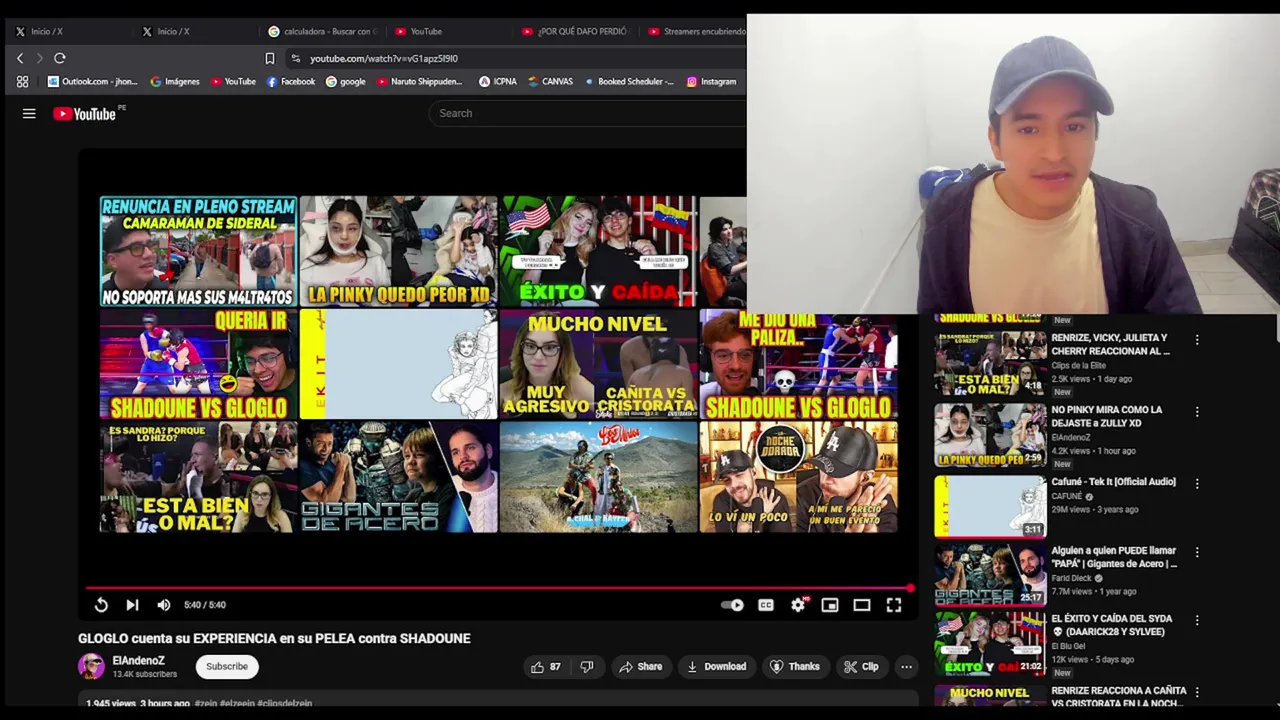Open options for Cafuné - Tek It sidebar video
Viewport: 1280px width, 720px height.
[1197, 484]
